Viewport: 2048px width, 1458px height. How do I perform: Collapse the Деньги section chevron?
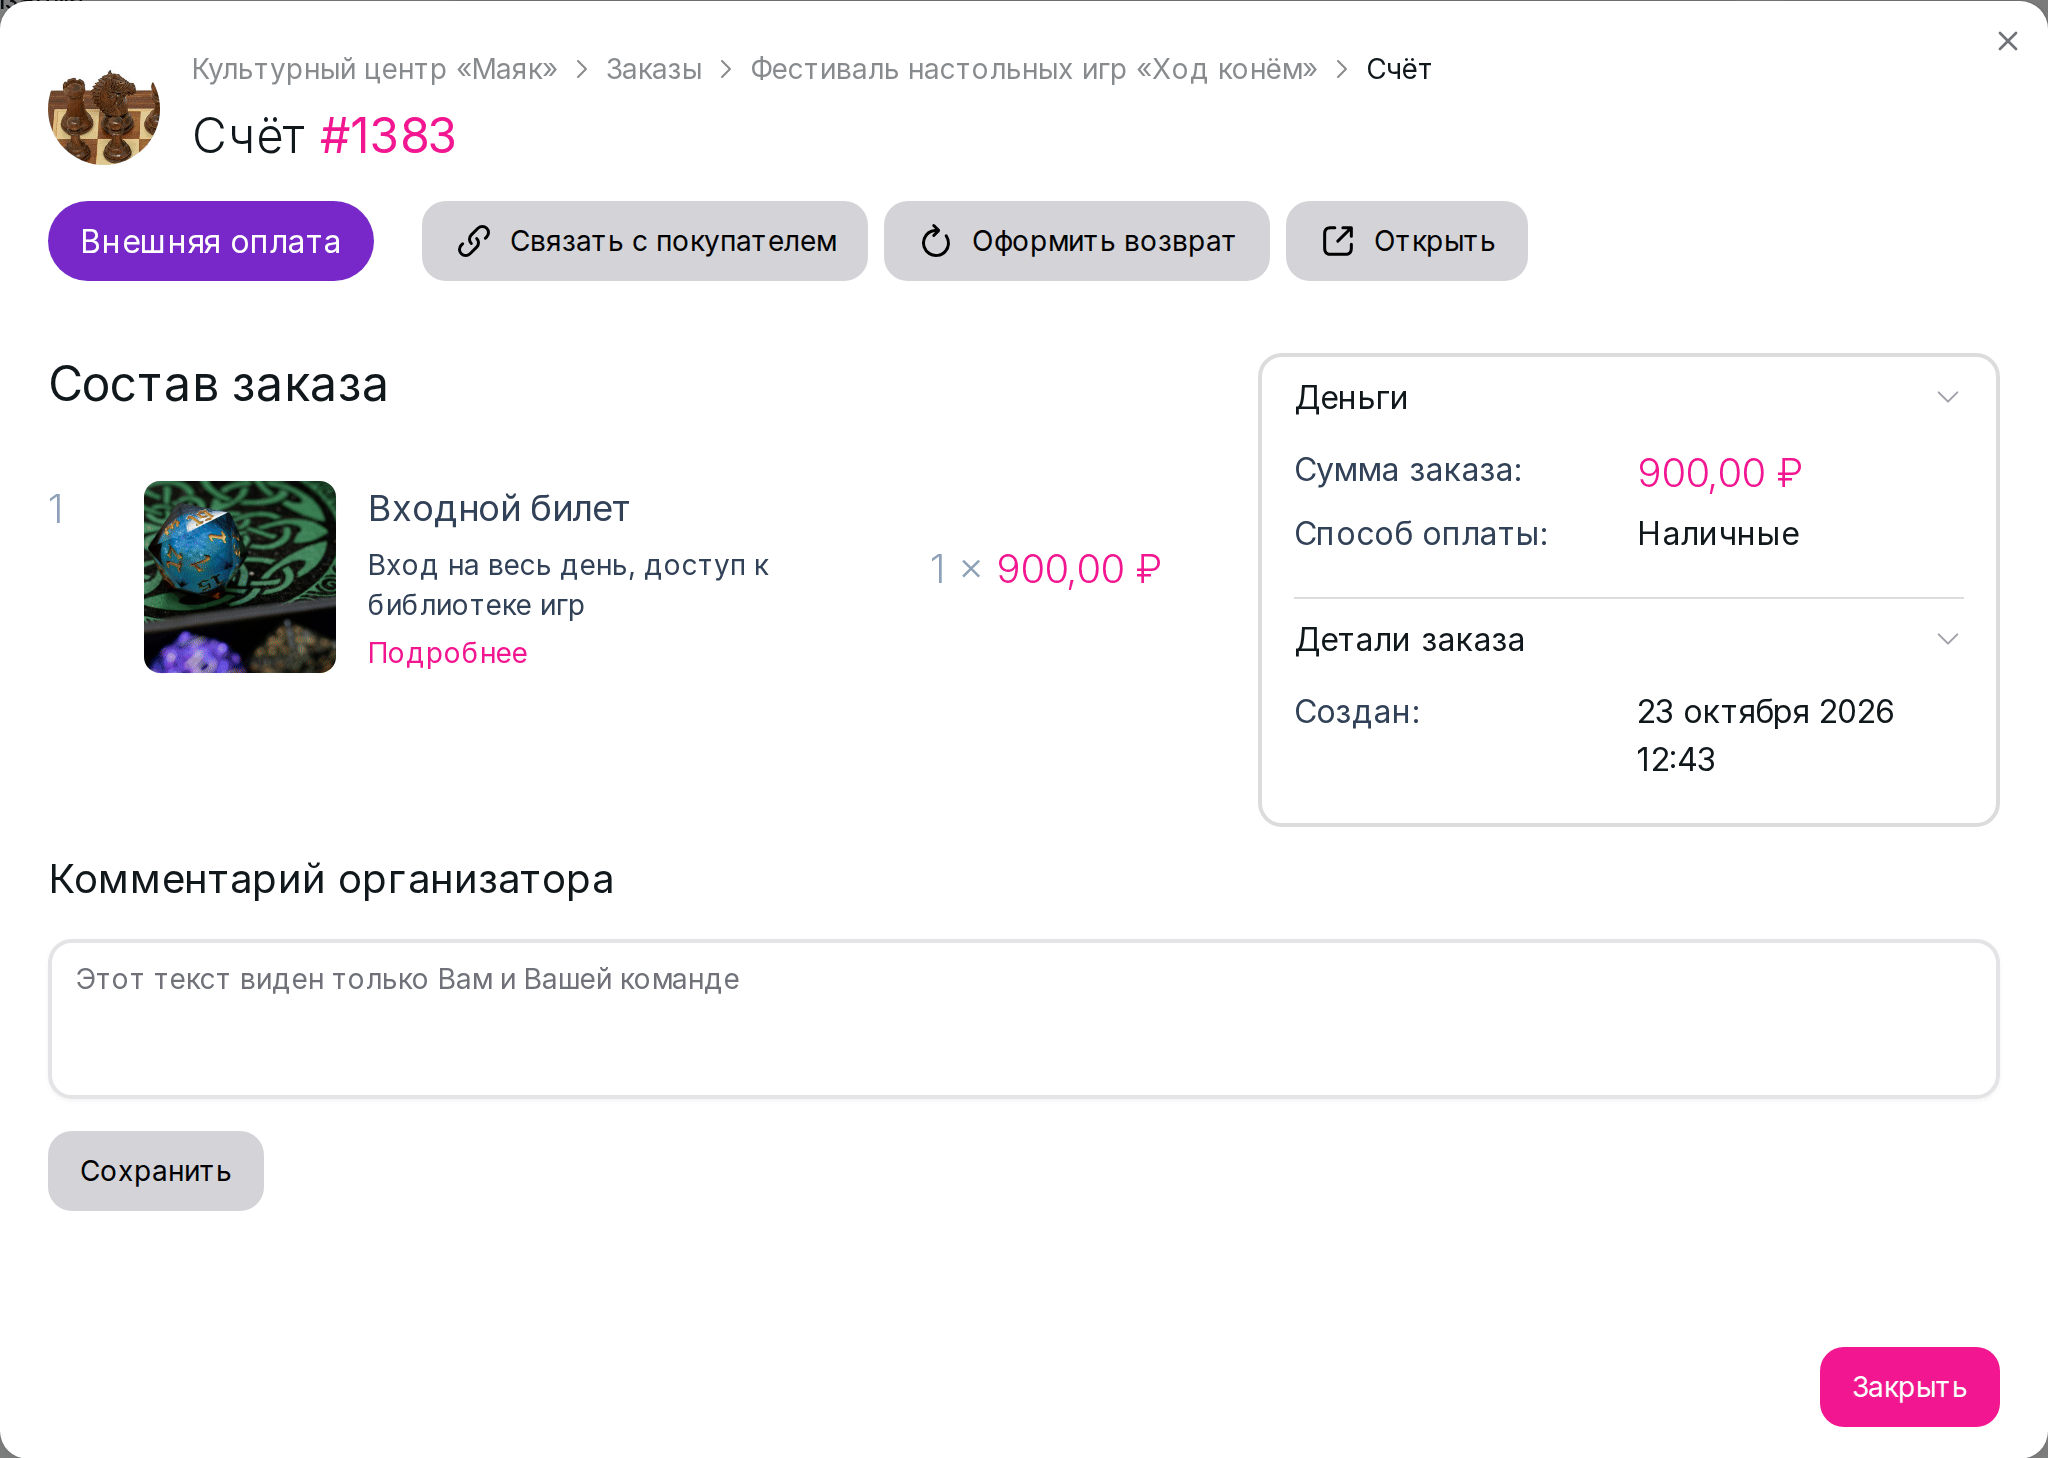tap(1947, 397)
